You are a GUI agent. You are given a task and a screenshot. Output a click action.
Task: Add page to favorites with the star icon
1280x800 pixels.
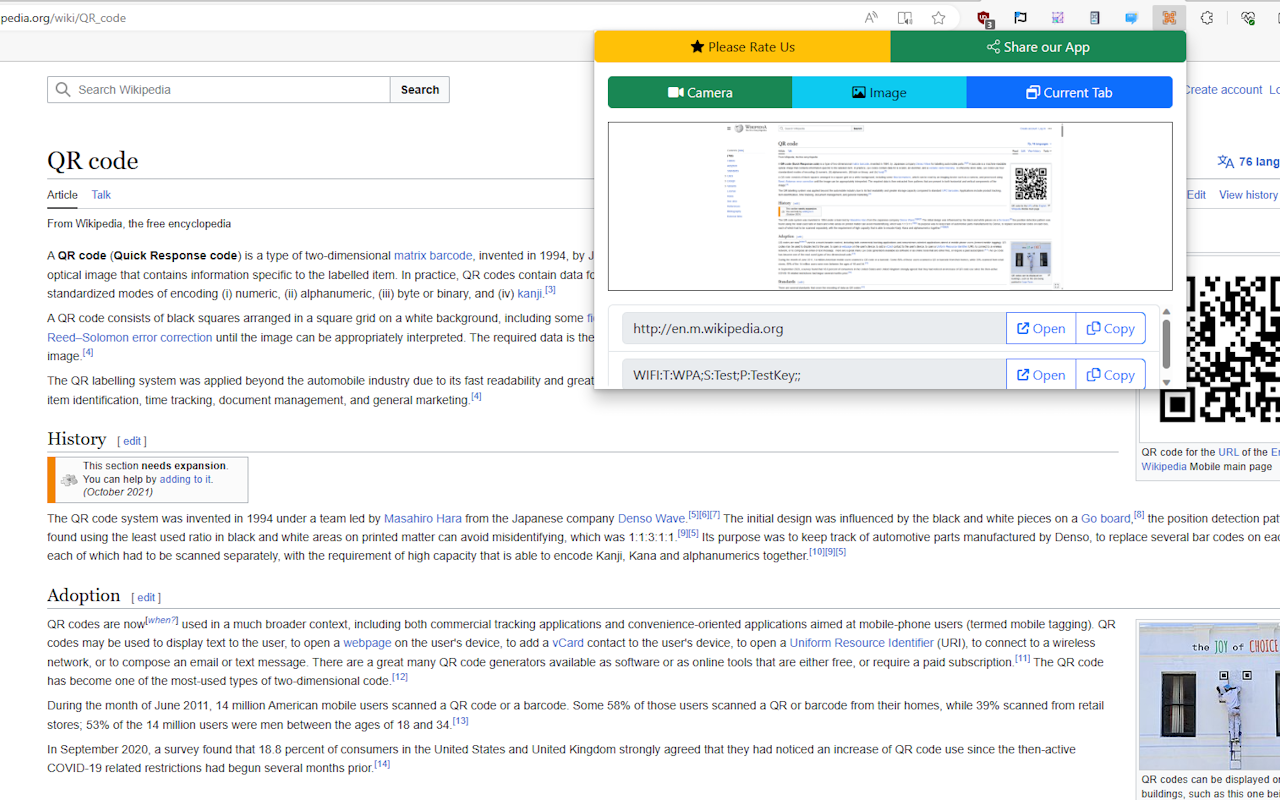point(938,17)
